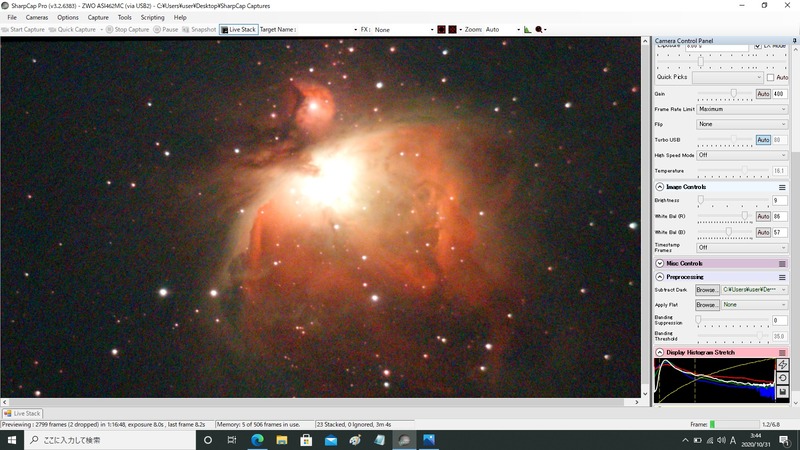
Task: Open the Zoom level dropdown
Action: (502, 30)
